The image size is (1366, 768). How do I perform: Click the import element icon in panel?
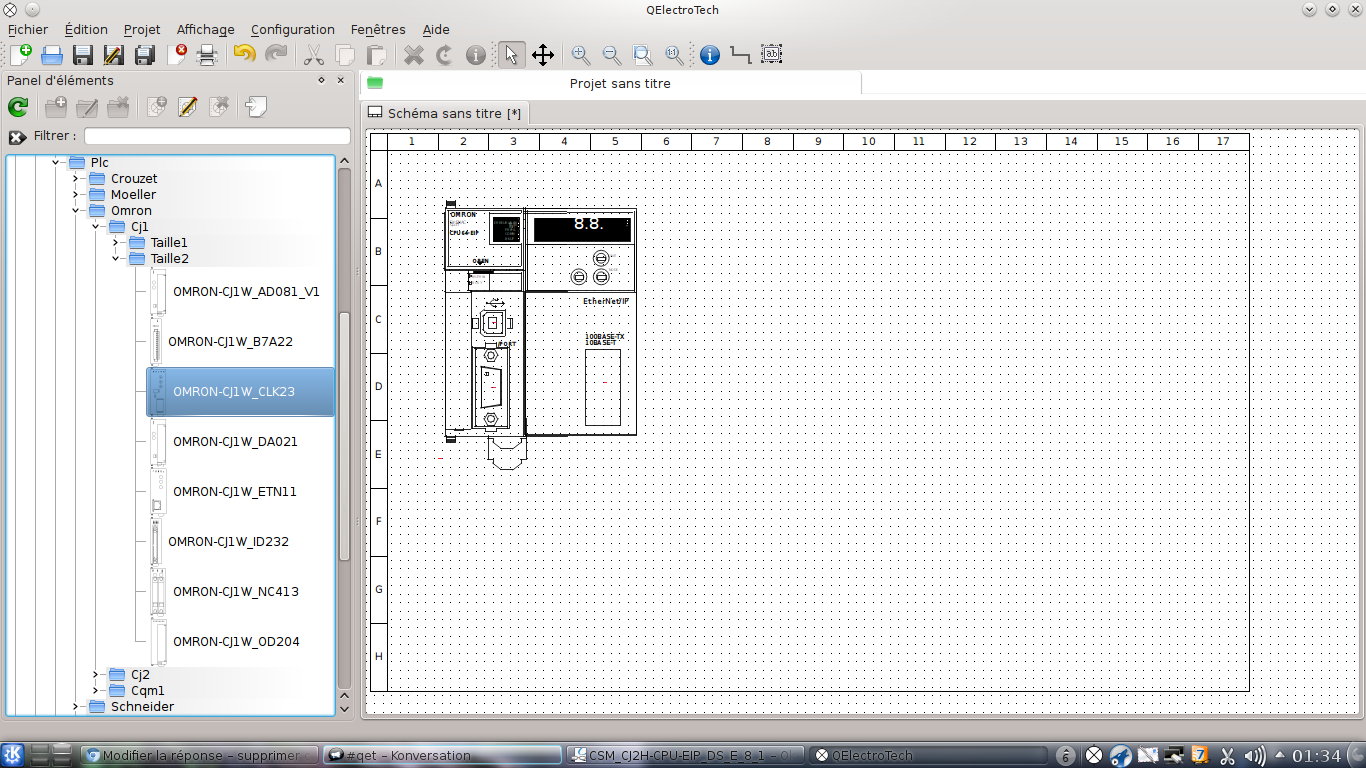pos(256,107)
